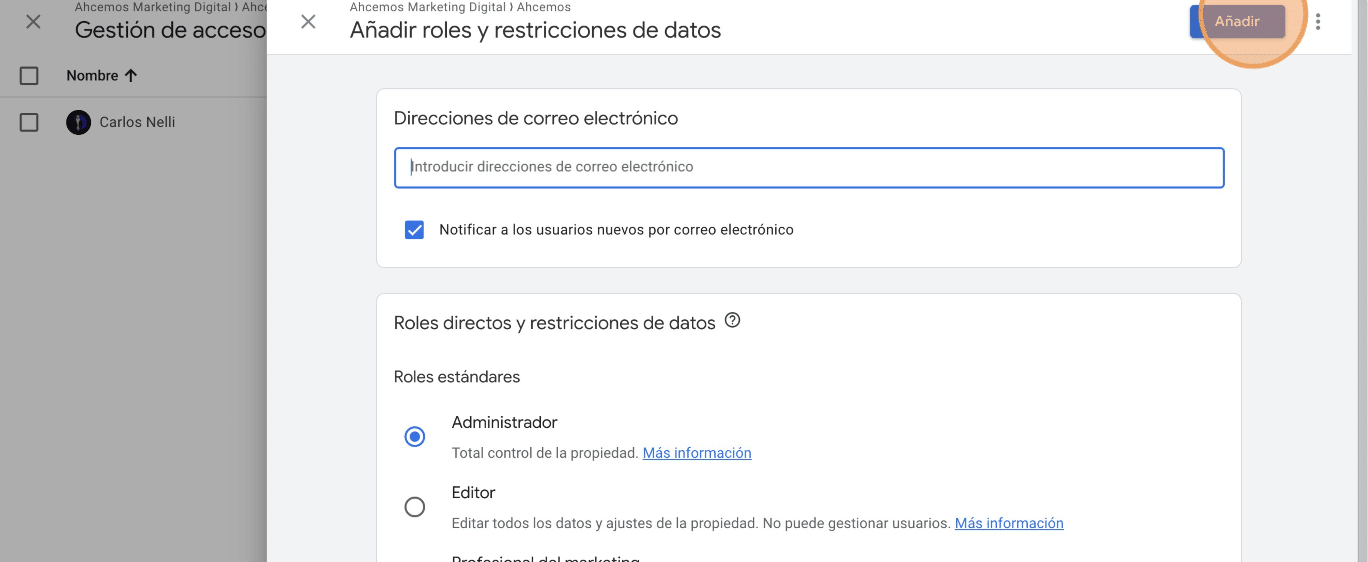Screen dimensions: 1368x562
Task: Close the Gestión de acceso panel
Action: pyautogui.click(x=33, y=22)
